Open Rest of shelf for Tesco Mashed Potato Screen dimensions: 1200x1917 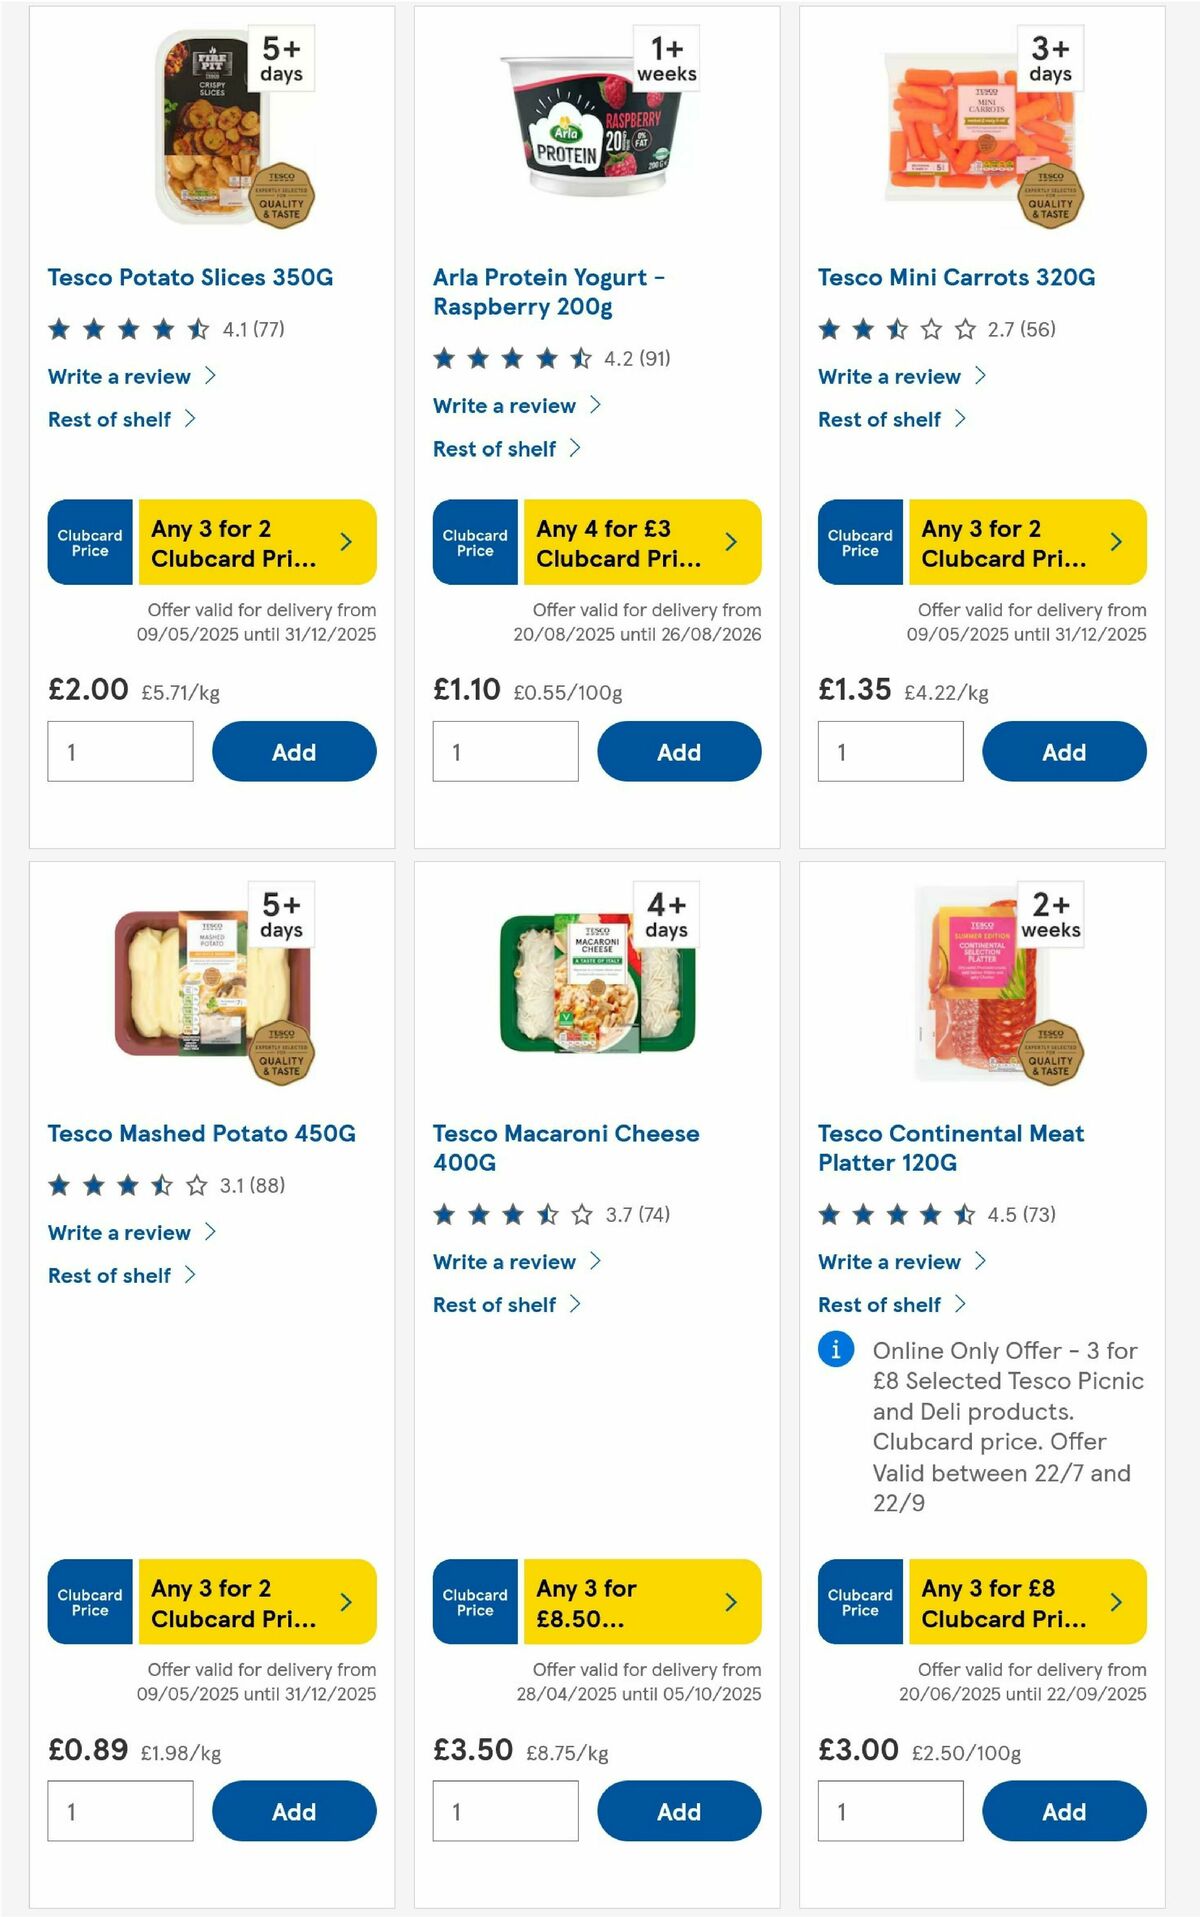click(x=110, y=1275)
